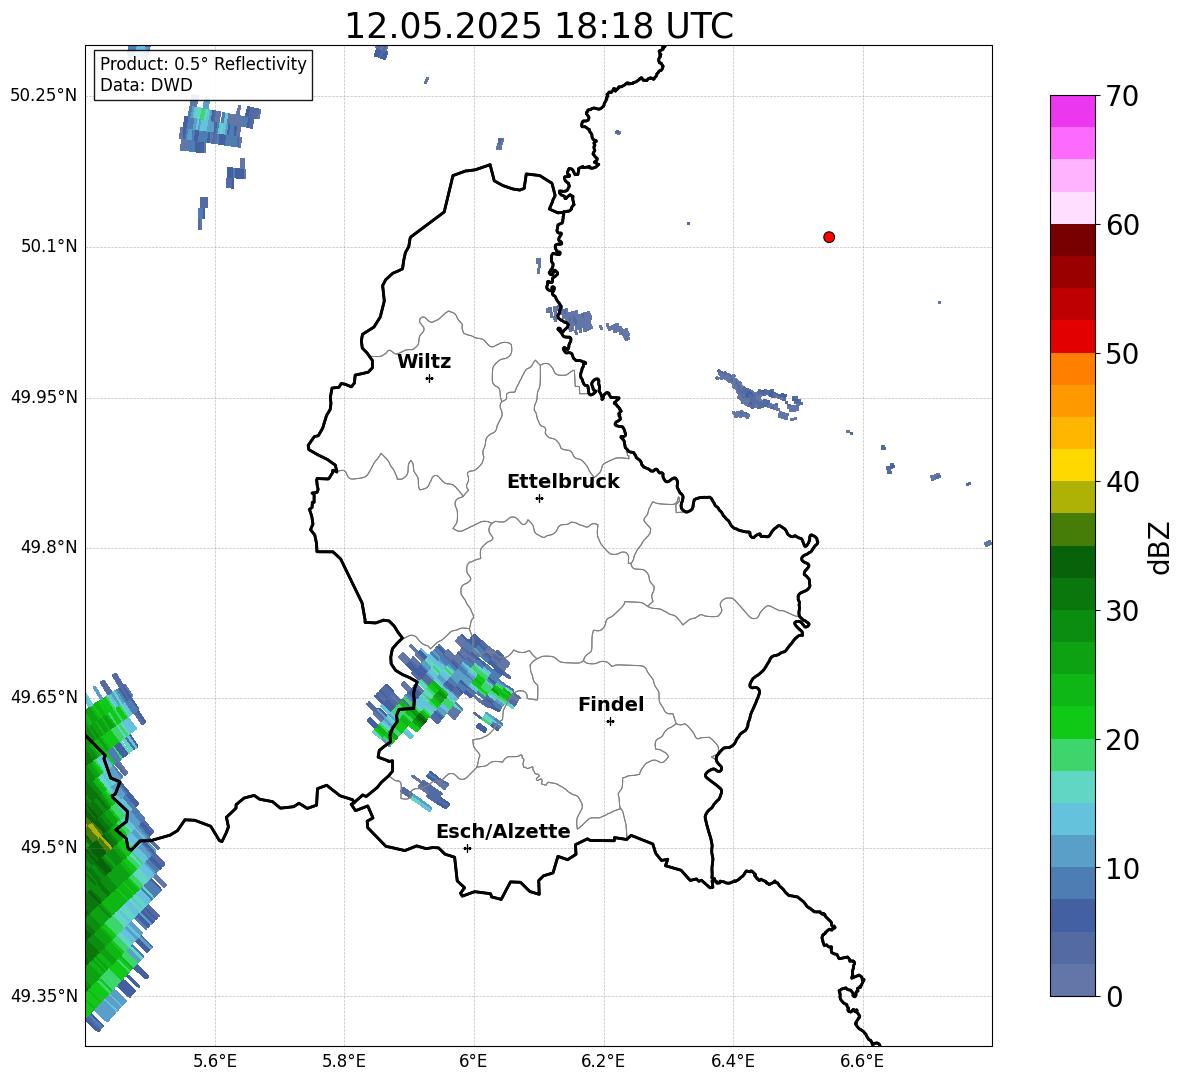Click the 49.8°N latitude label

pos(49,547)
